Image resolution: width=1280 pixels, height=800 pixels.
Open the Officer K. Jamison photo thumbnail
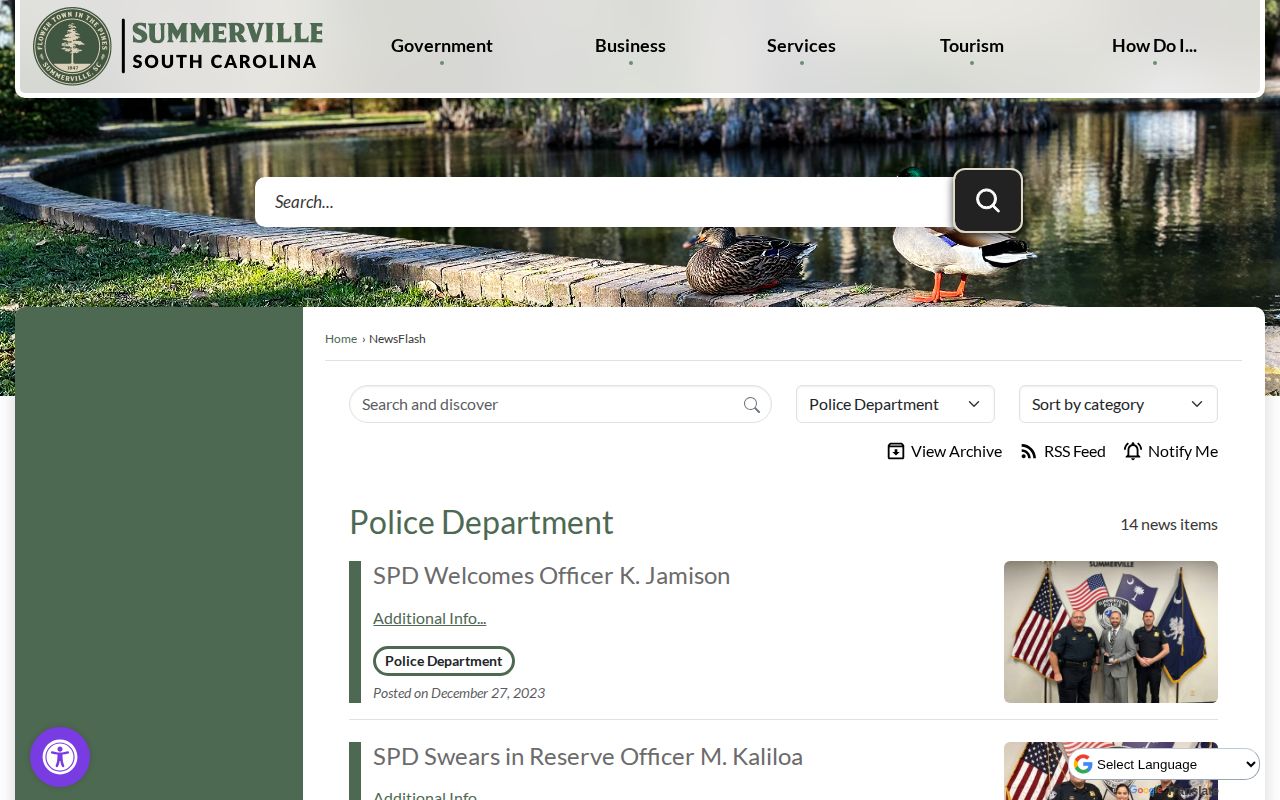pyautogui.click(x=1111, y=632)
